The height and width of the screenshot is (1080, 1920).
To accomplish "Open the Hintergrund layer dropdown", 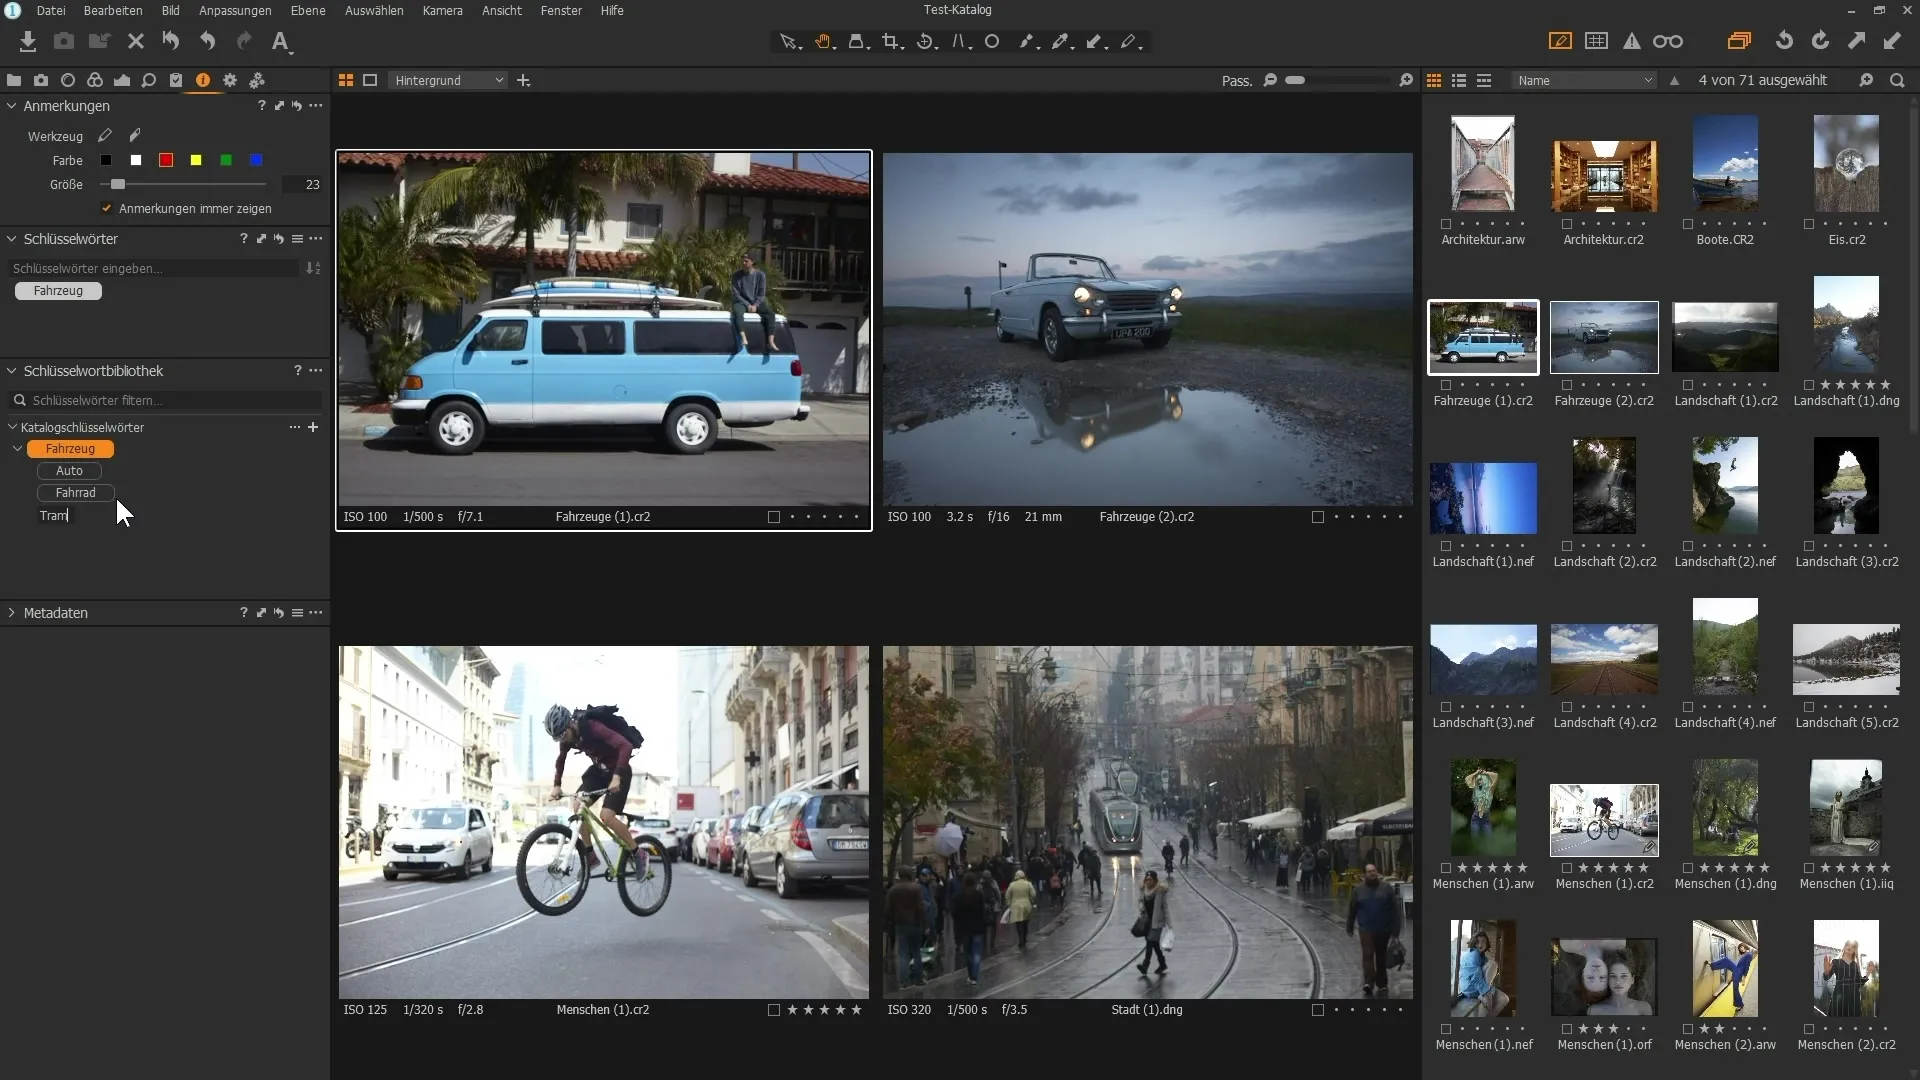I will click(448, 80).
